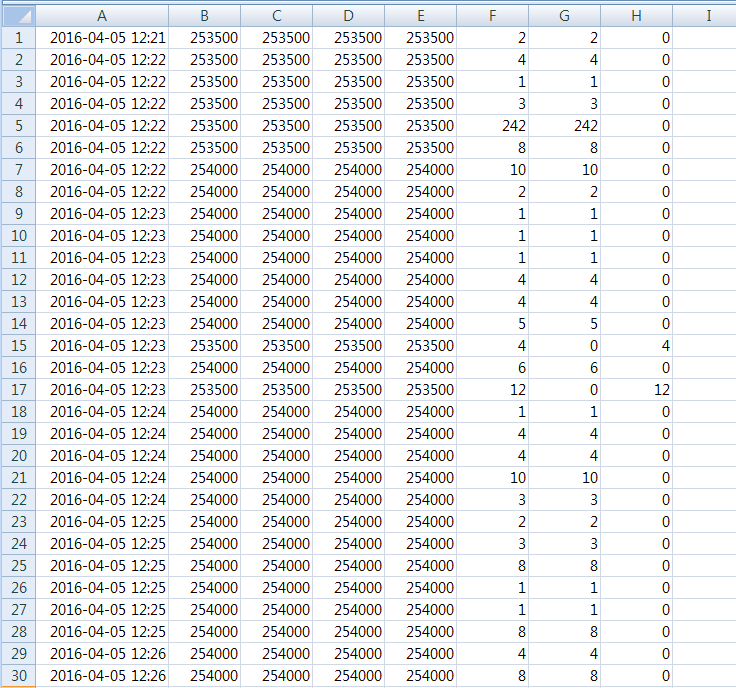The height and width of the screenshot is (688, 736).
Task: Click timestamp cell A1 showing 12:21
Action: [x=103, y=38]
